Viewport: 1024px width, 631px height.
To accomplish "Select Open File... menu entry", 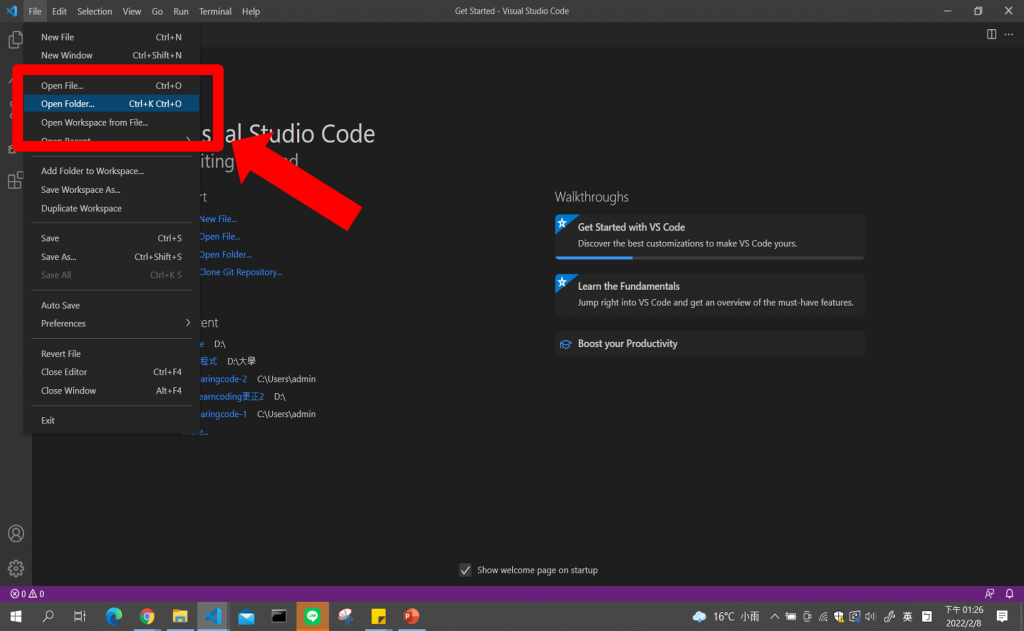I will [x=111, y=86].
